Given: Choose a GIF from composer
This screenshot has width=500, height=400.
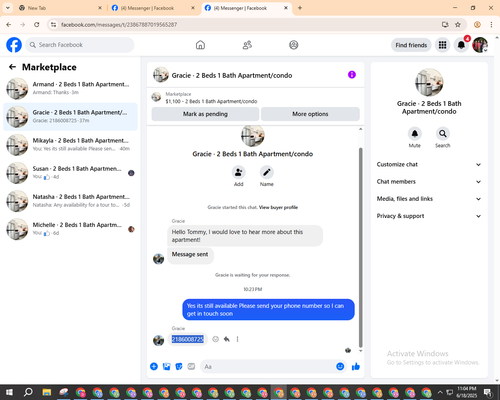Looking at the screenshot, I should tap(191, 366).
